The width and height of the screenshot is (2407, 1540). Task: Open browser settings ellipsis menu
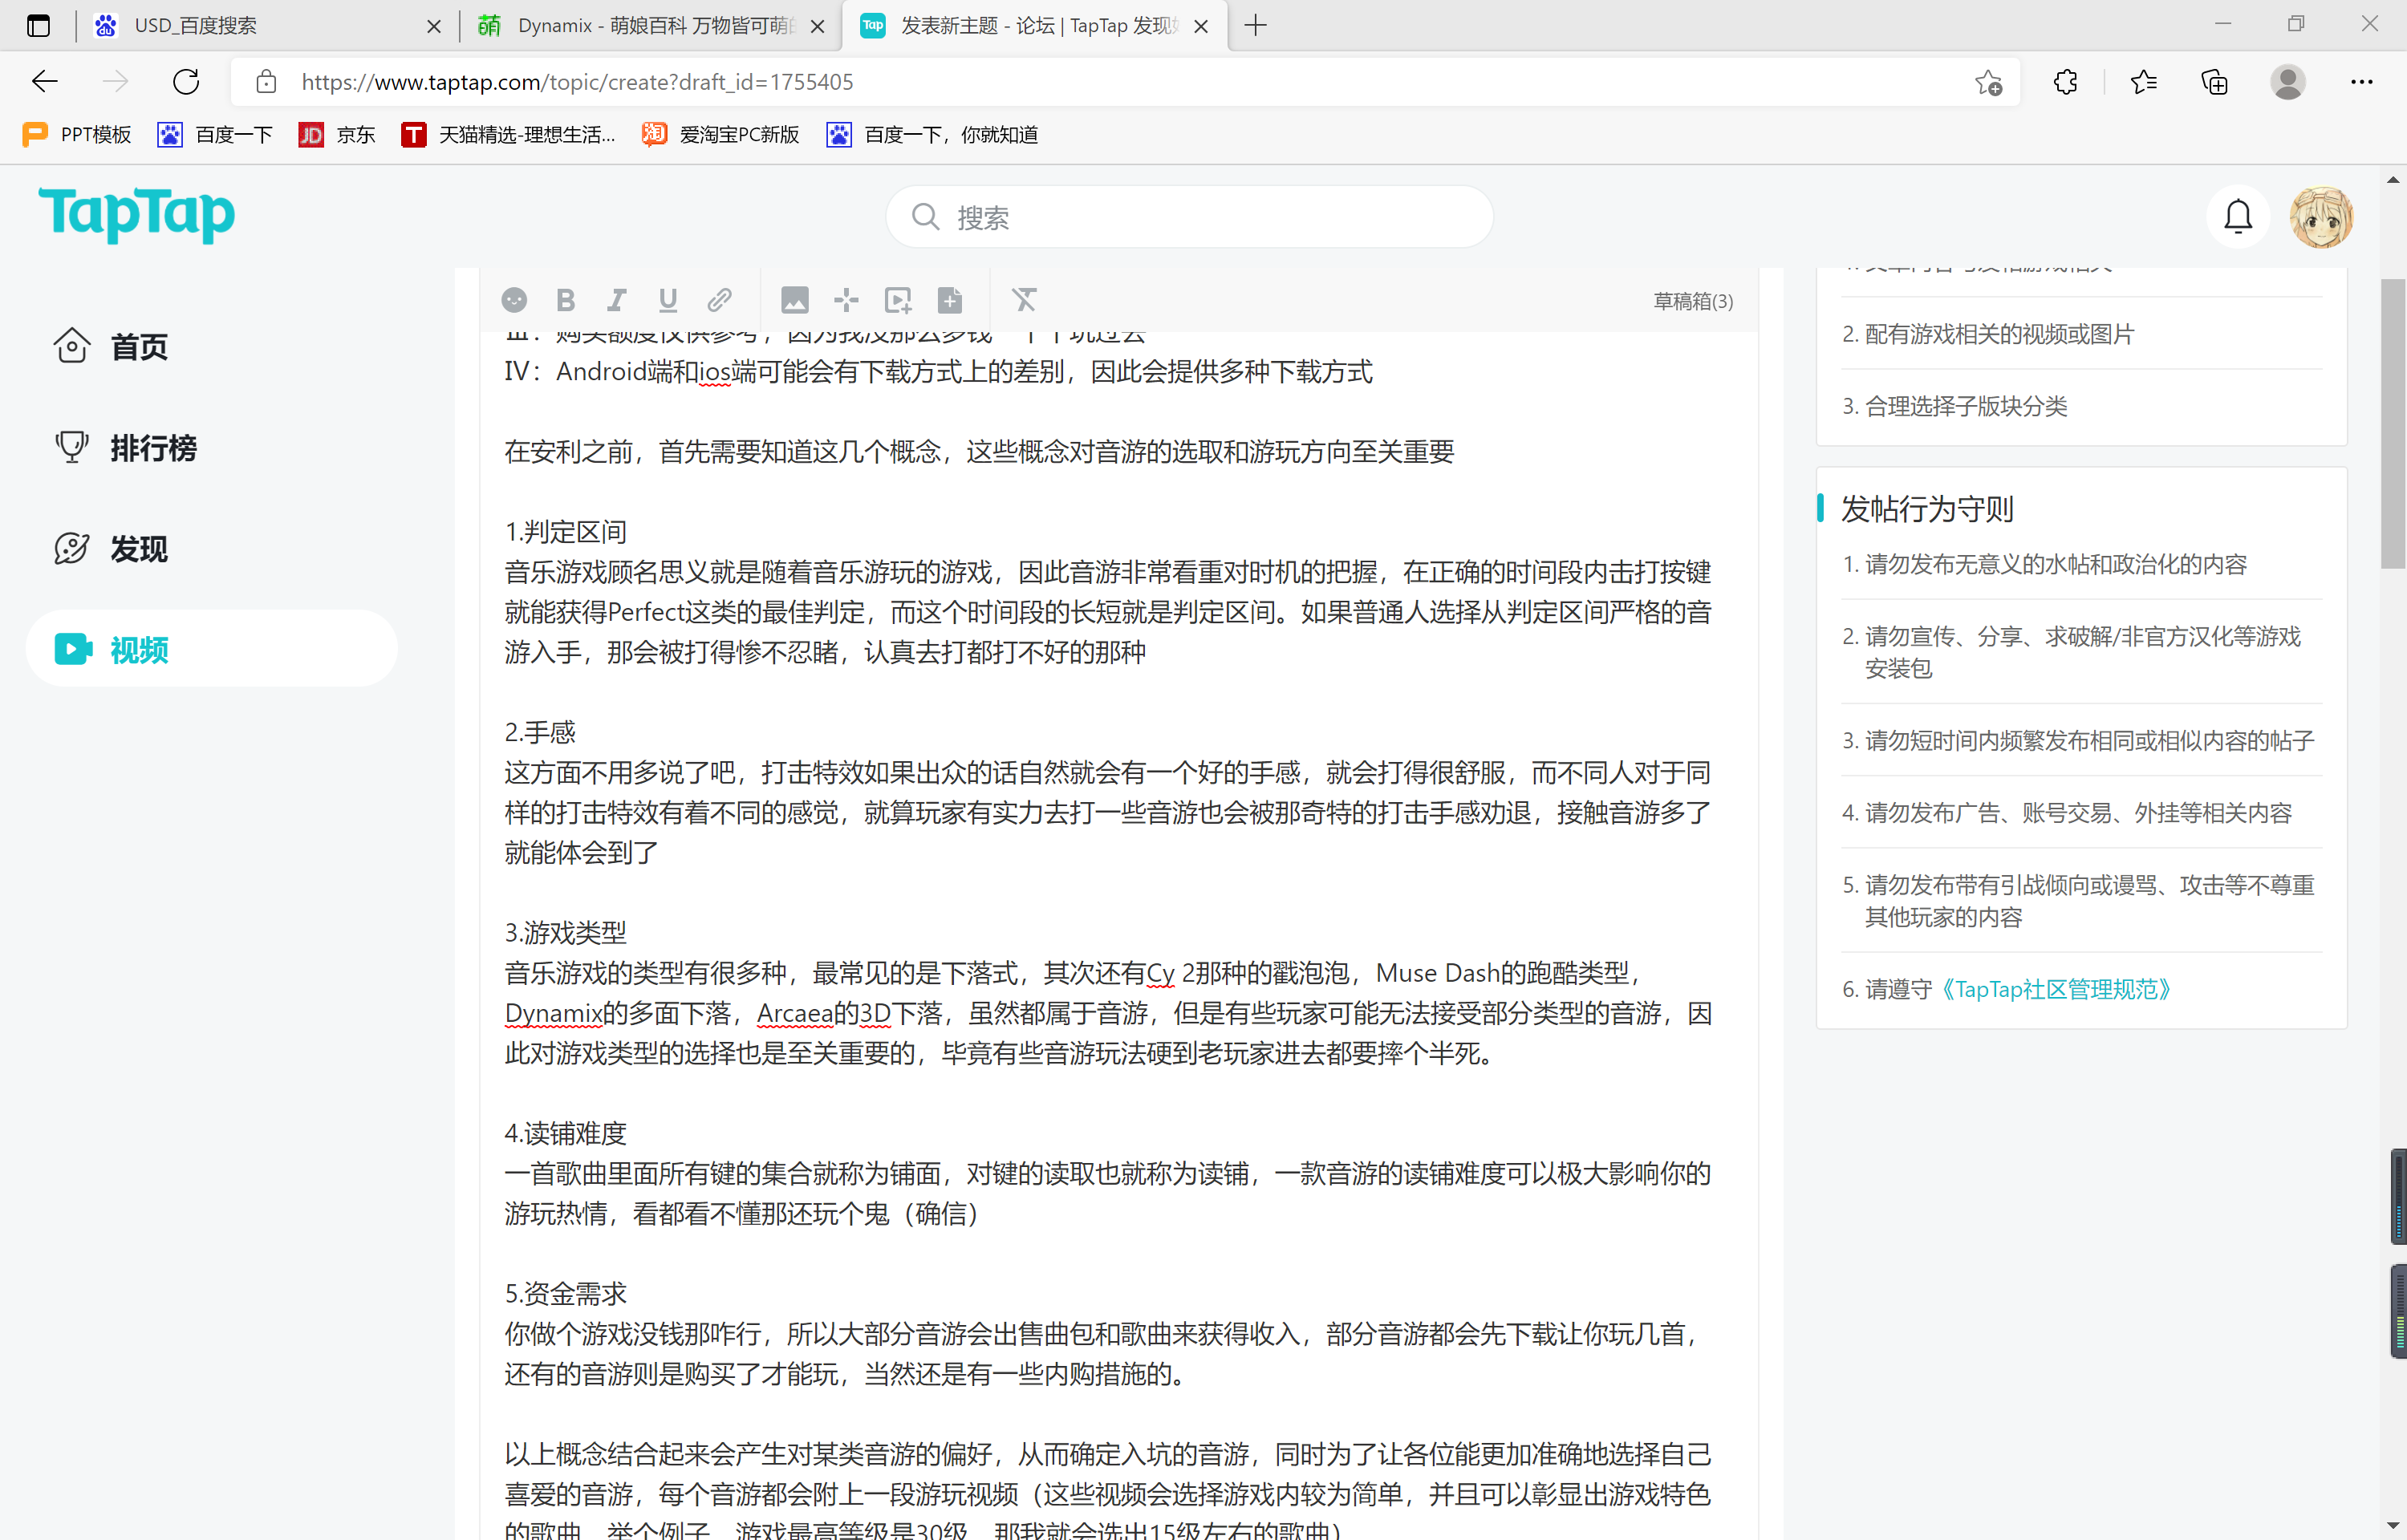point(2361,82)
